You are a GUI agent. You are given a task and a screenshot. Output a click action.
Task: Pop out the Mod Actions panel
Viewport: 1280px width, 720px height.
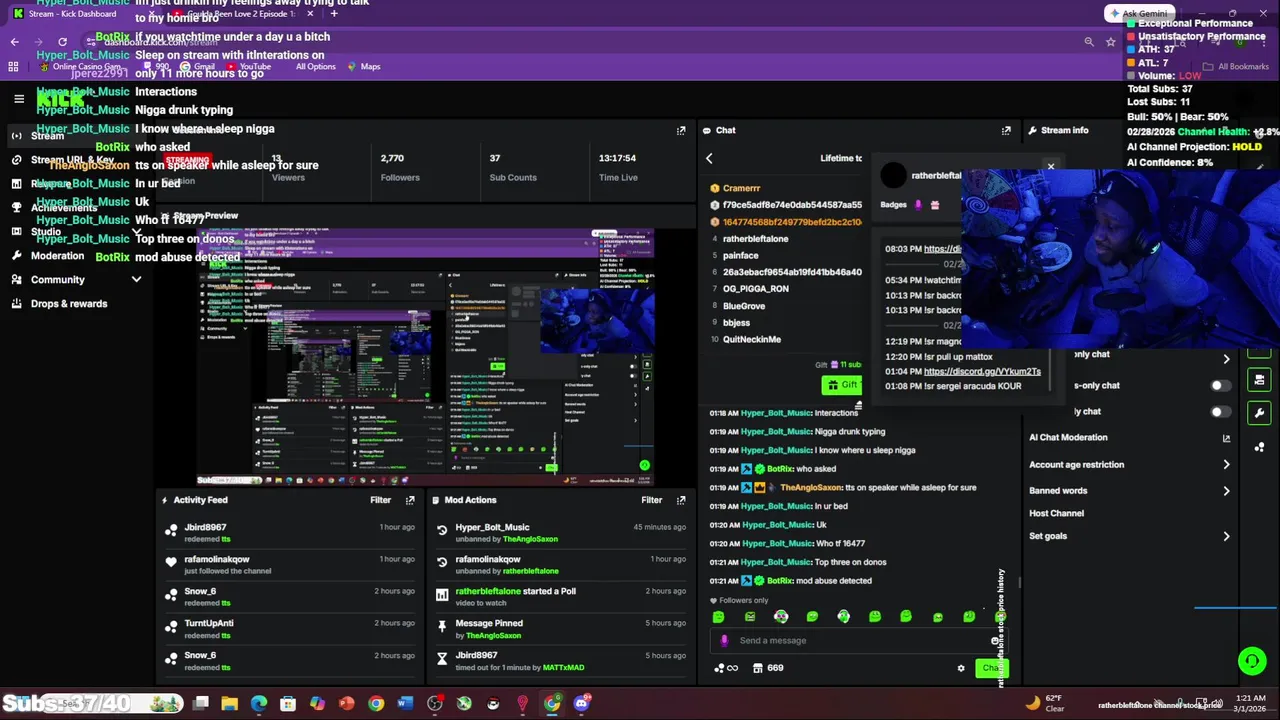681,500
